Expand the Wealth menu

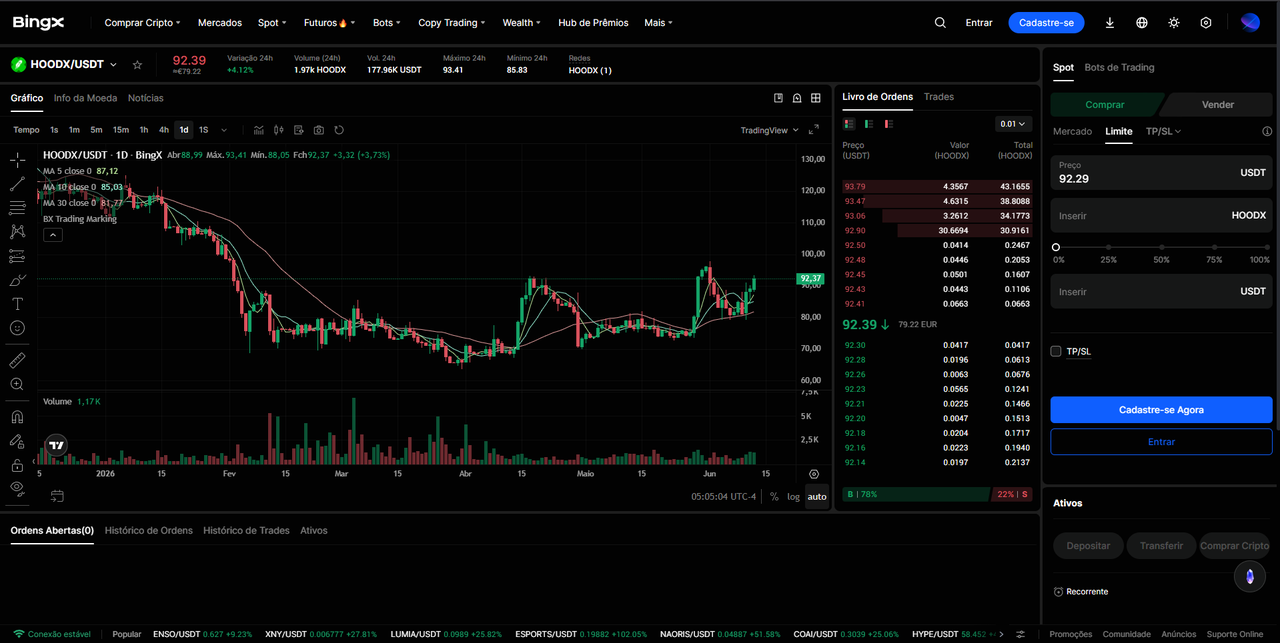pyautogui.click(x=521, y=22)
